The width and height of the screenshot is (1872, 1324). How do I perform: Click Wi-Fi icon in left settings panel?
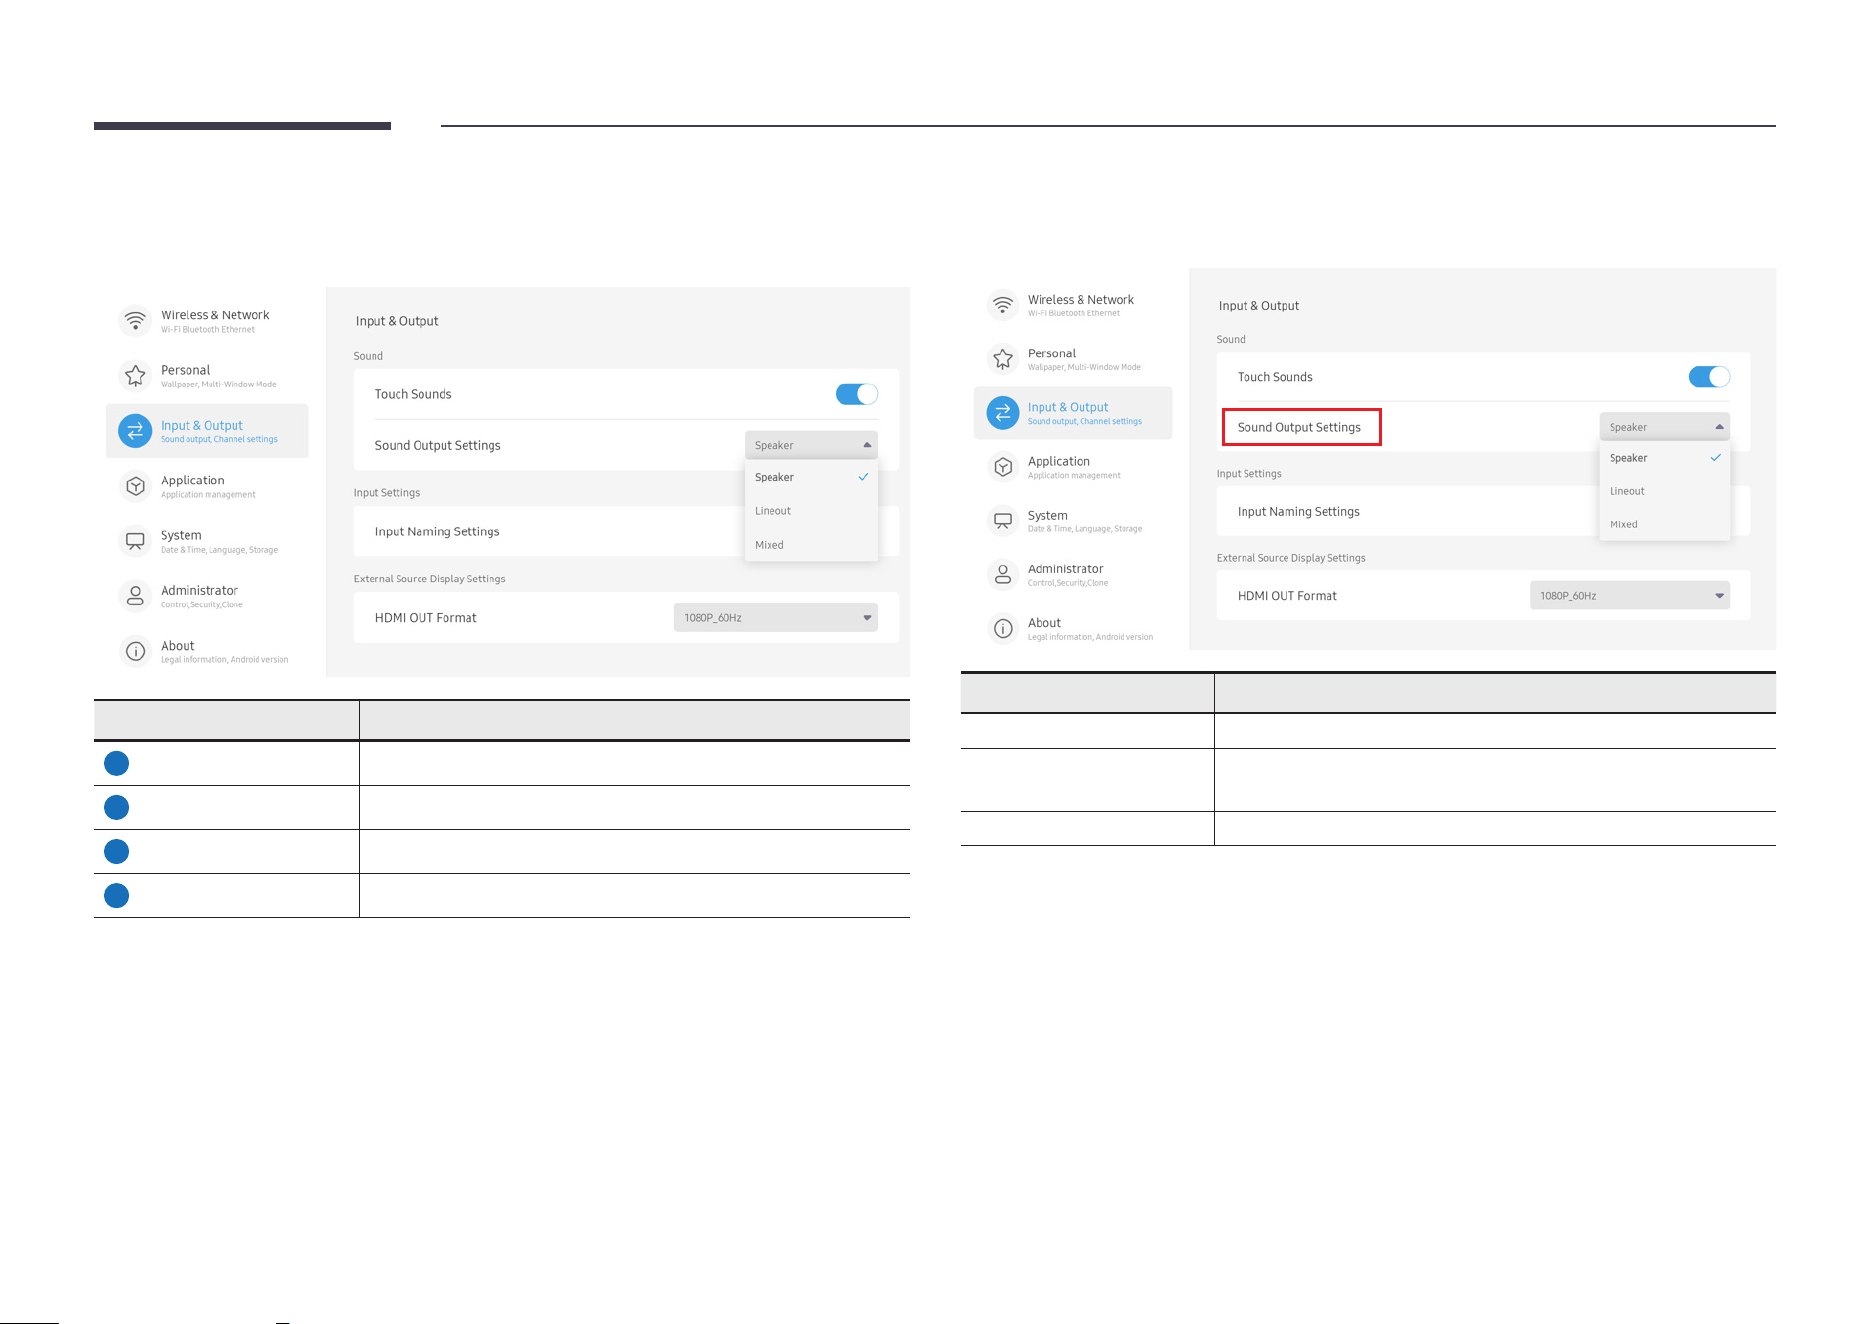coord(135,321)
